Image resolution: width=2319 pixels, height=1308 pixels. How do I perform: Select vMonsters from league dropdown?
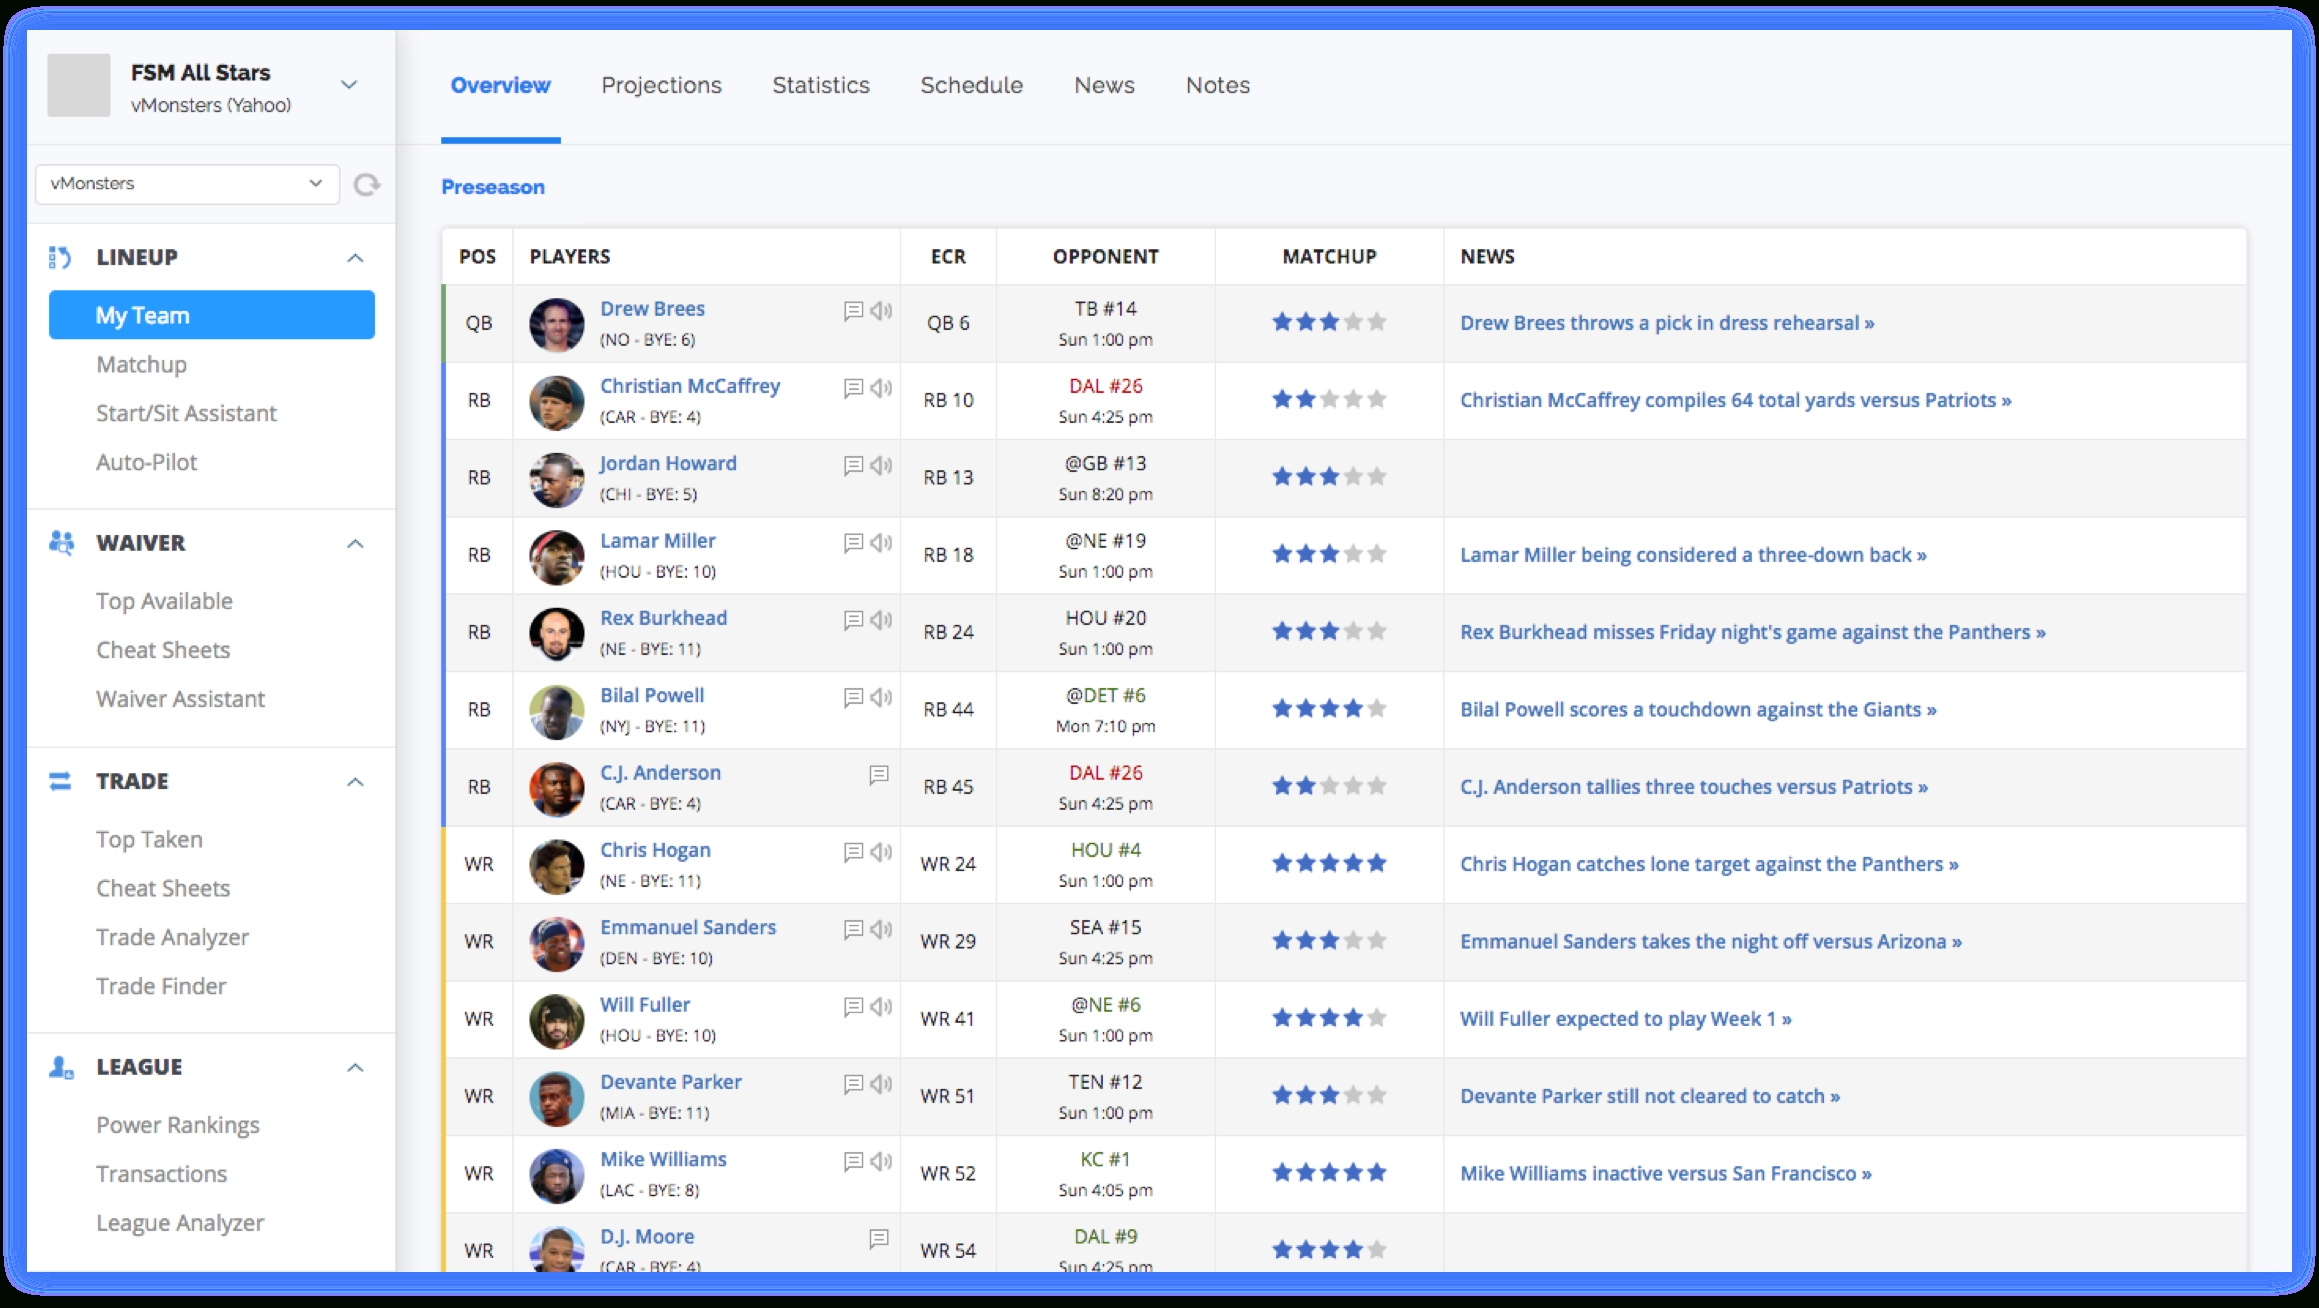click(185, 182)
